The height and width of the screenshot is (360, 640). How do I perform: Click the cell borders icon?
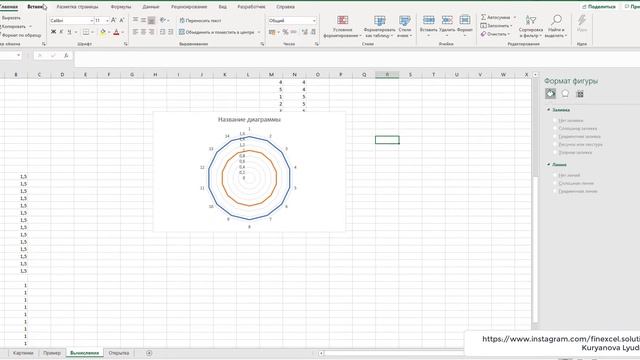click(x=85, y=32)
